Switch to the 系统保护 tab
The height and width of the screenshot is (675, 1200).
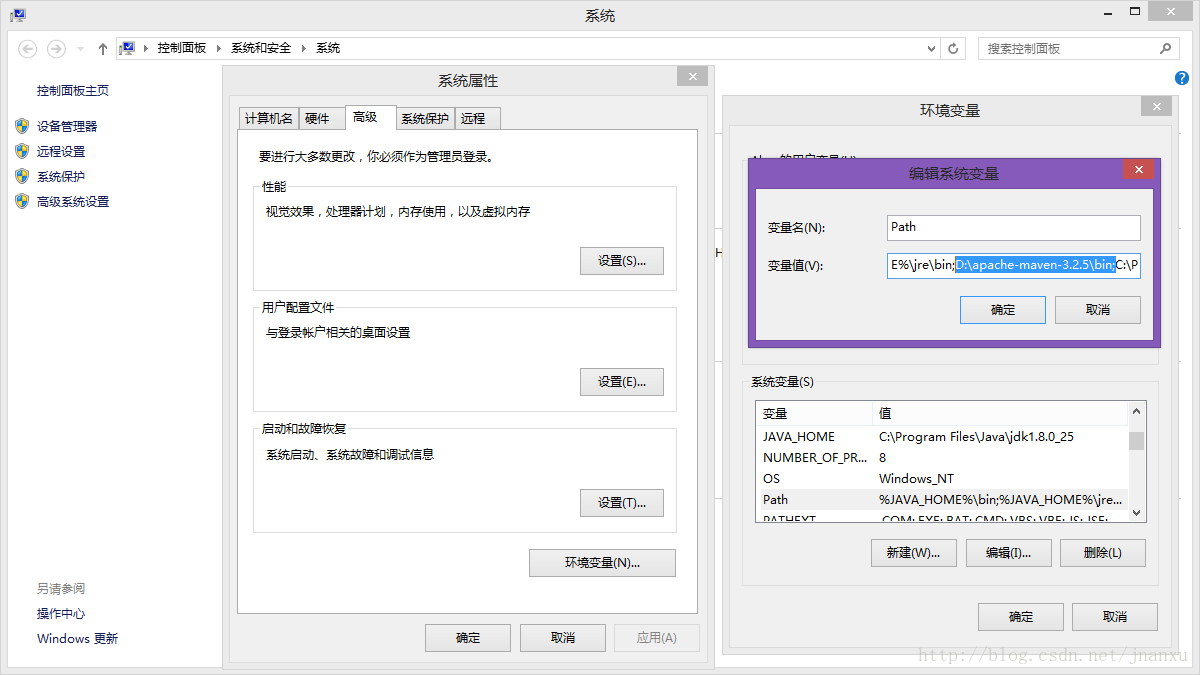point(425,118)
